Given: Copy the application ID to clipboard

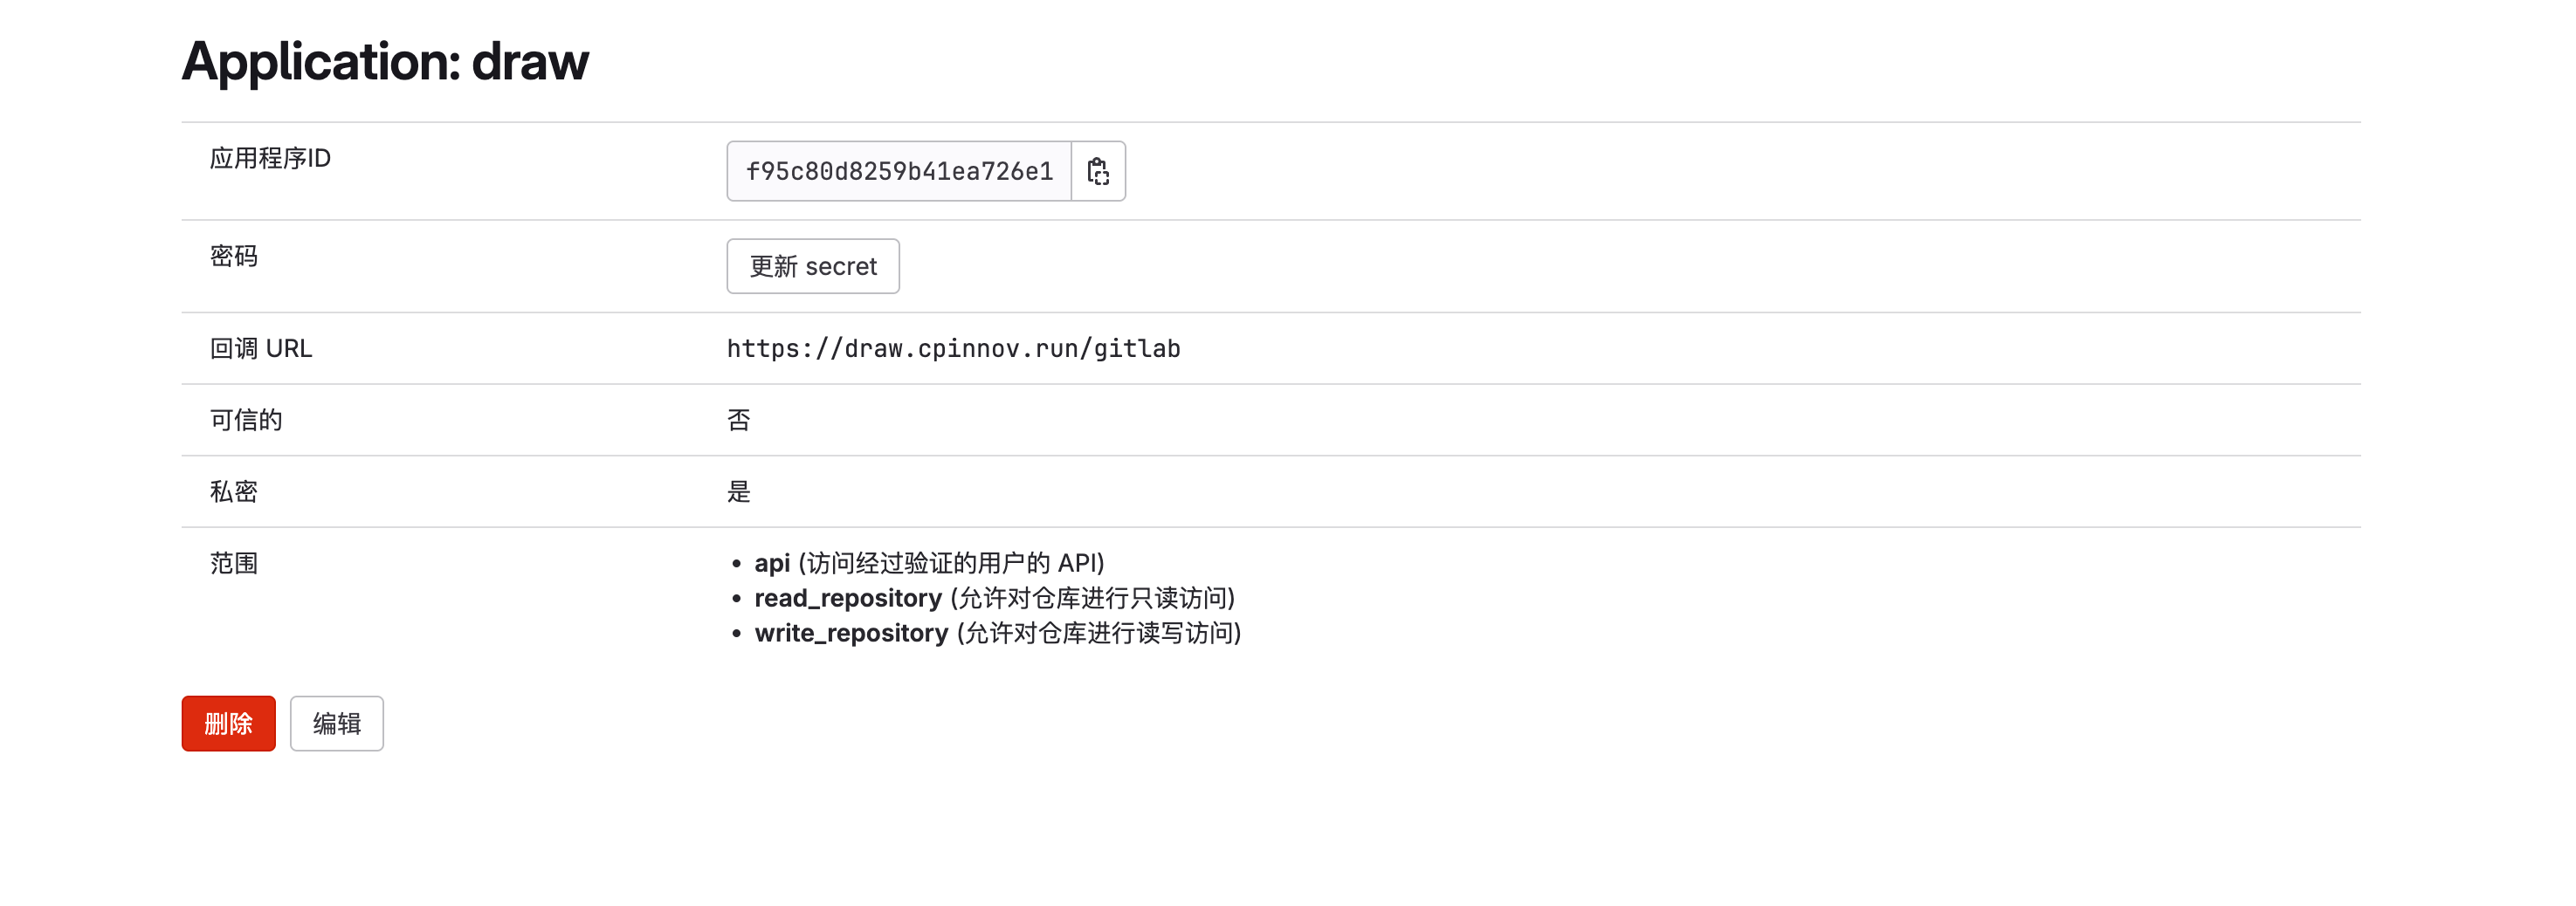Looking at the screenshot, I should point(1098,171).
